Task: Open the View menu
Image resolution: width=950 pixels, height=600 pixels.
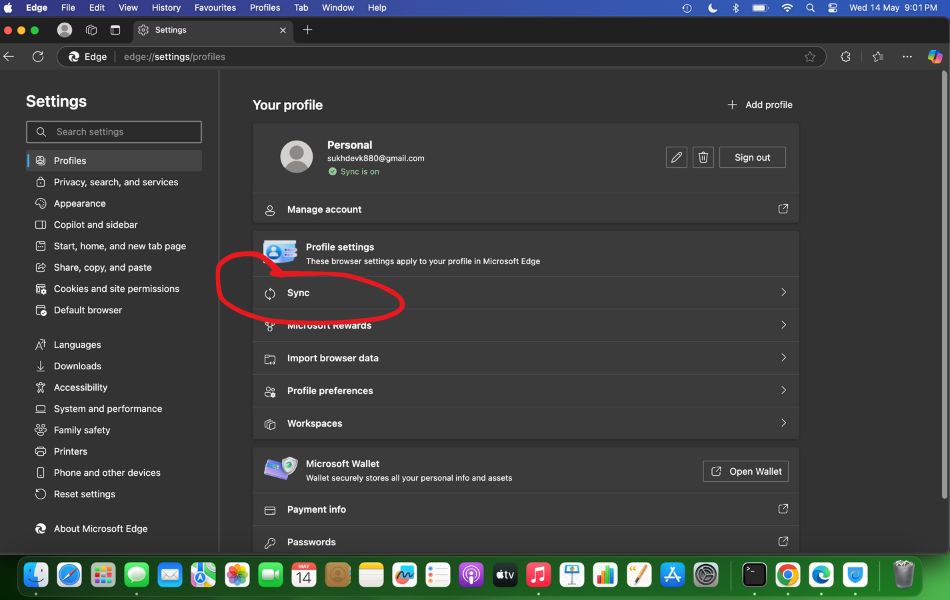Action: coord(128,8)
